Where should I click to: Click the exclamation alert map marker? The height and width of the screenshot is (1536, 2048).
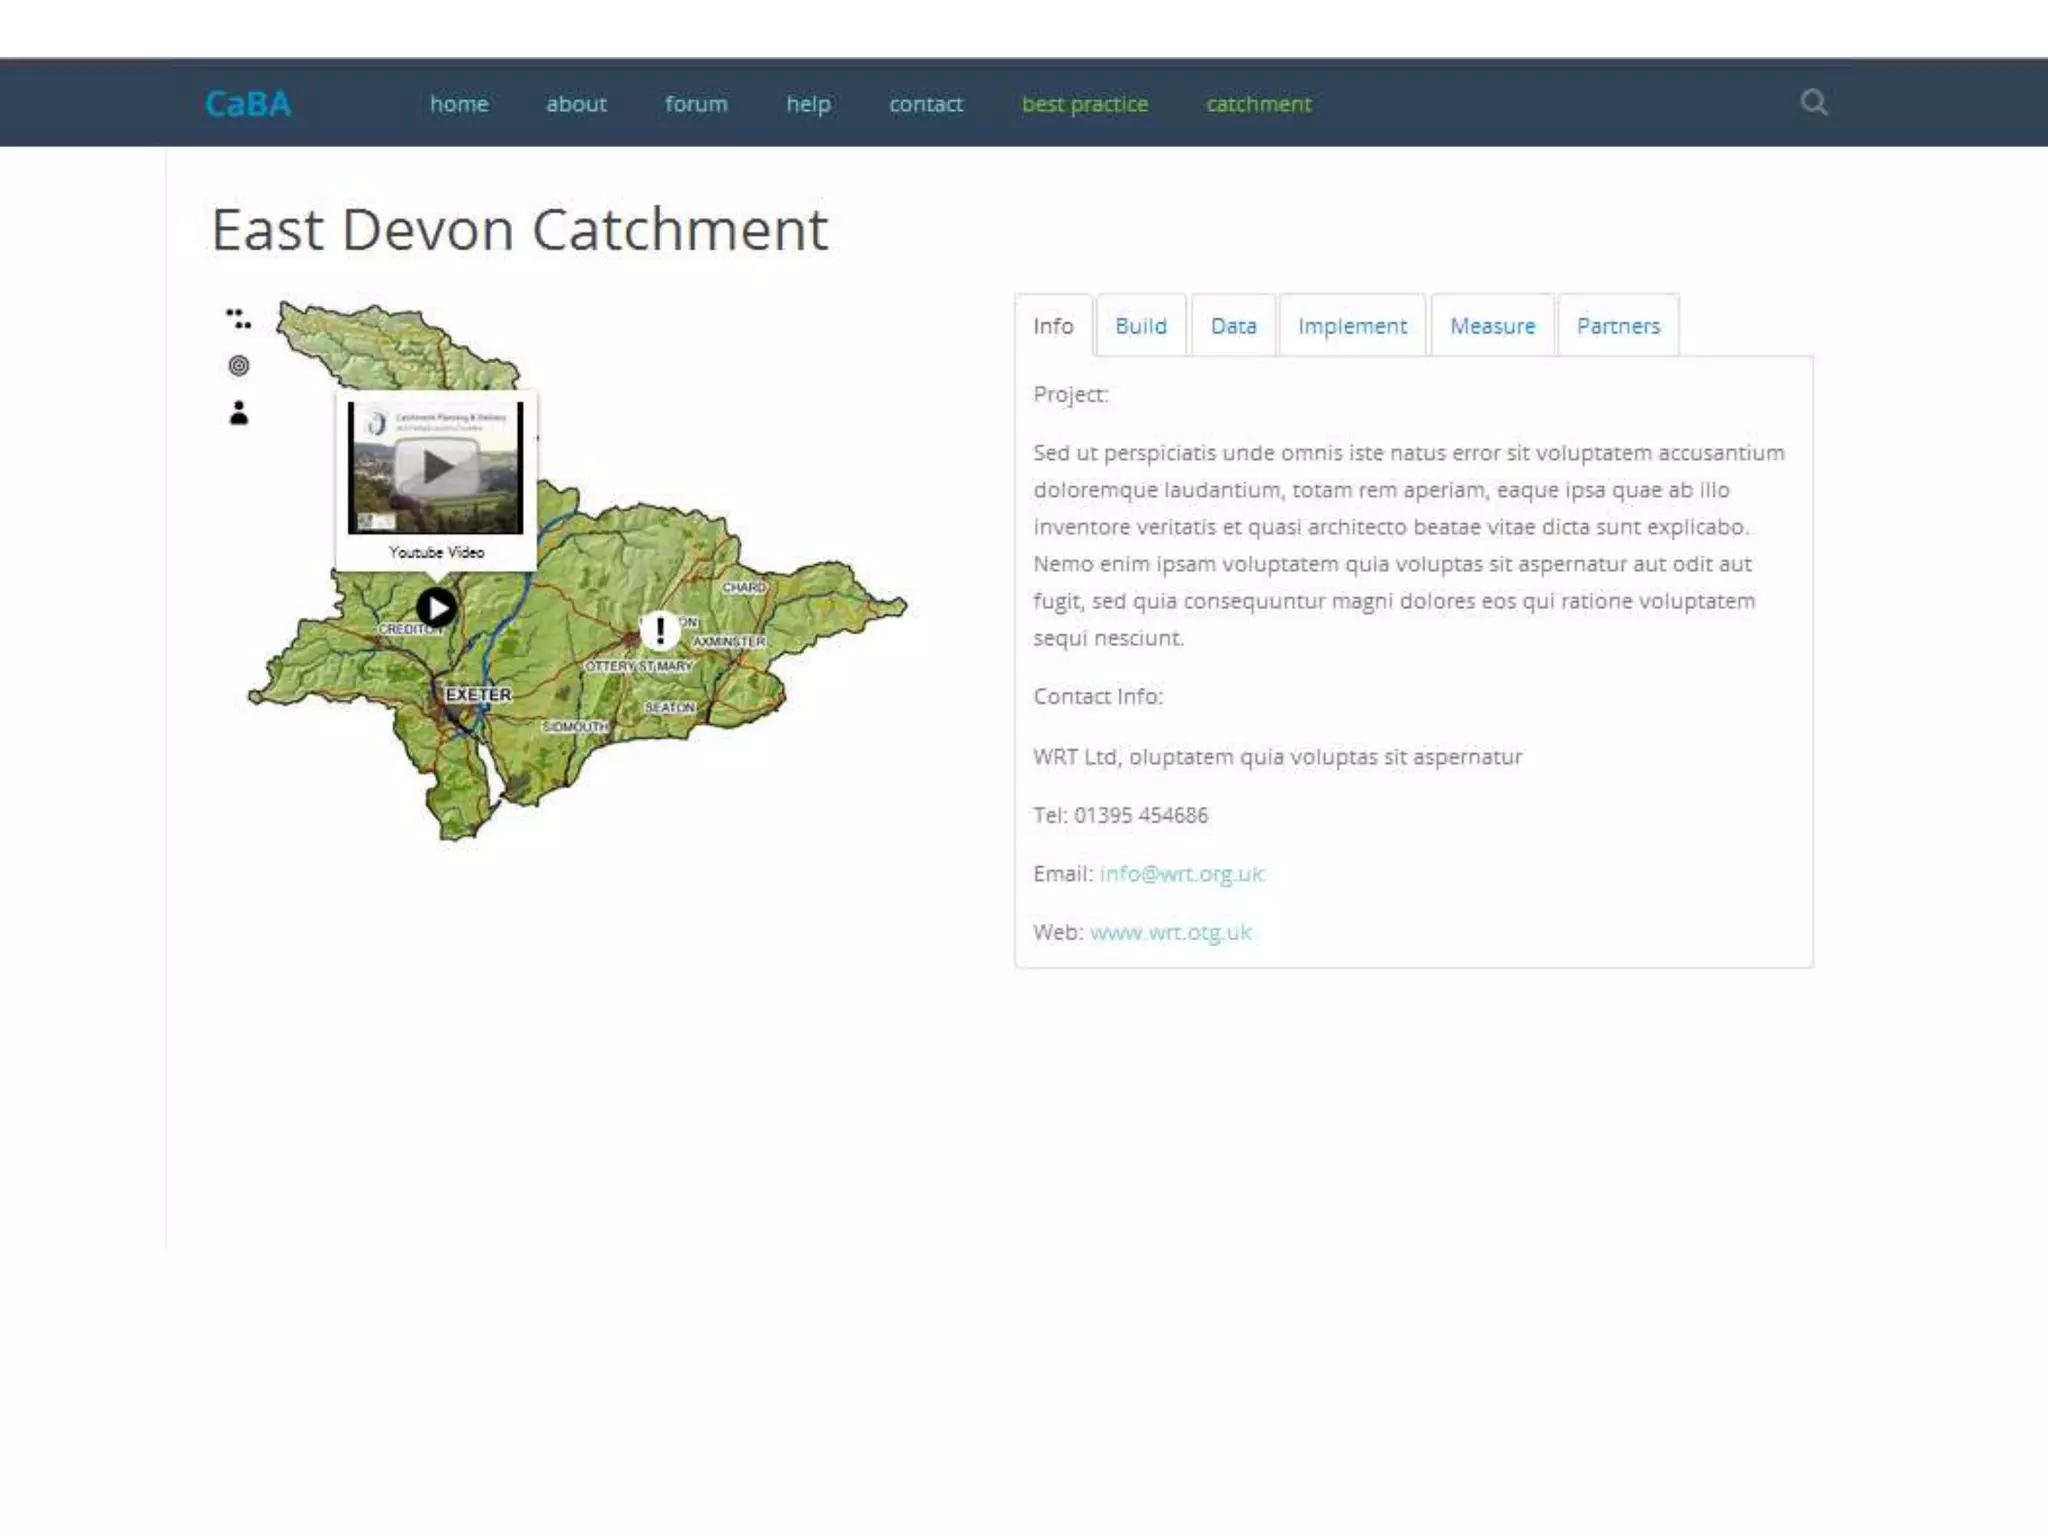point(660,630)
